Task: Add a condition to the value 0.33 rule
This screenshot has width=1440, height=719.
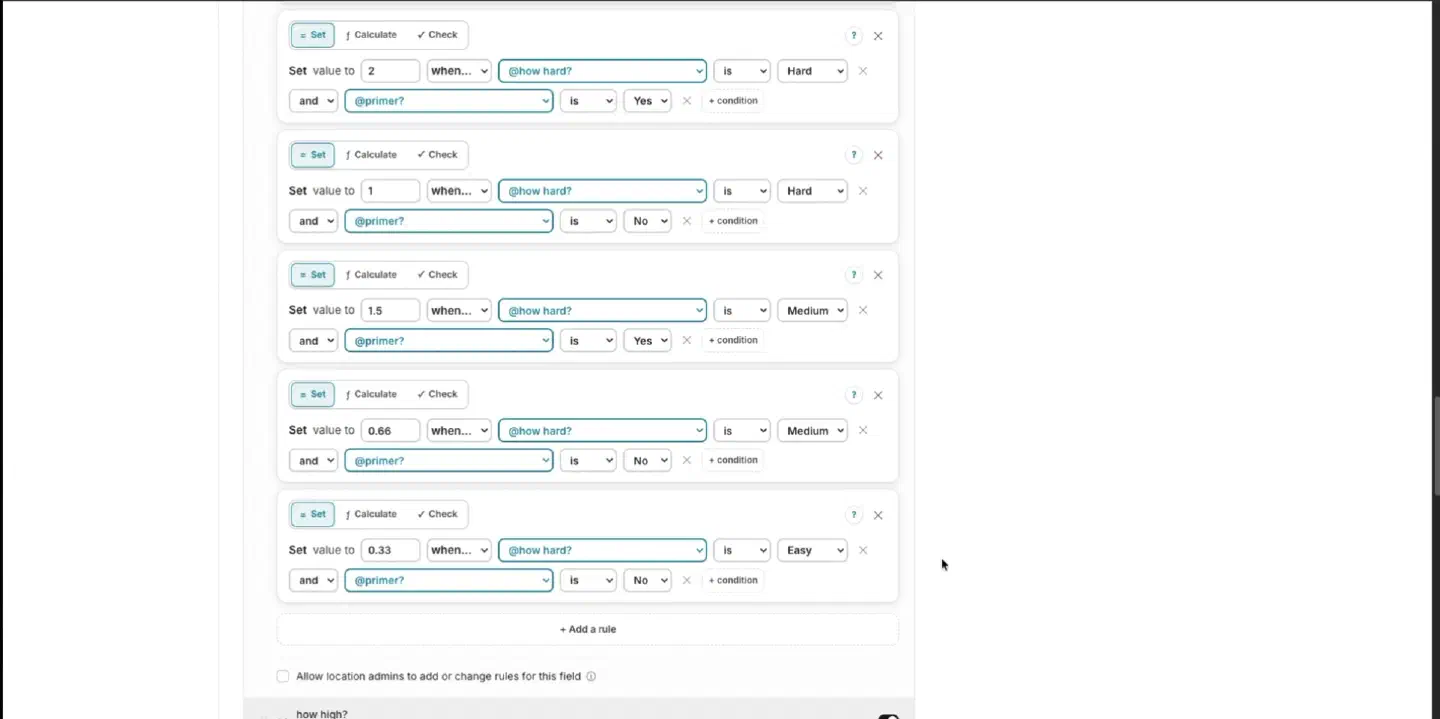Action: click(x=733, y=580)
